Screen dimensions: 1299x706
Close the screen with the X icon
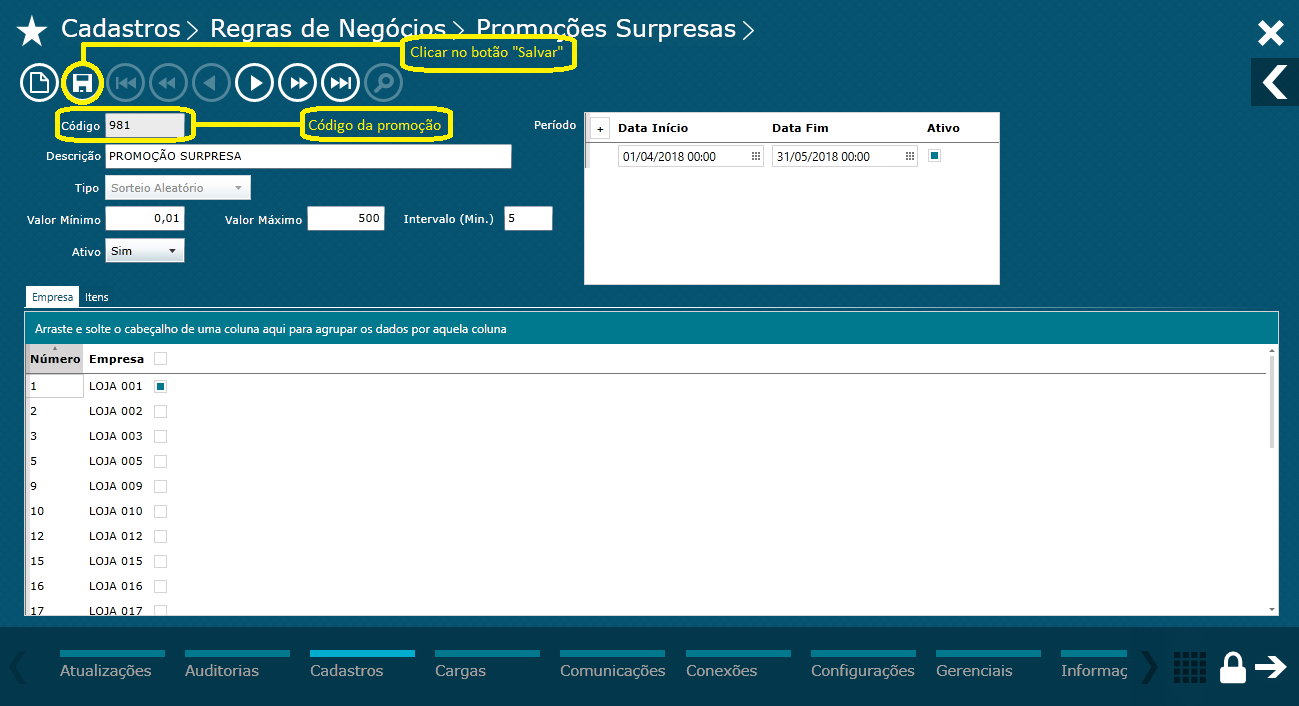pos(1271,34)
